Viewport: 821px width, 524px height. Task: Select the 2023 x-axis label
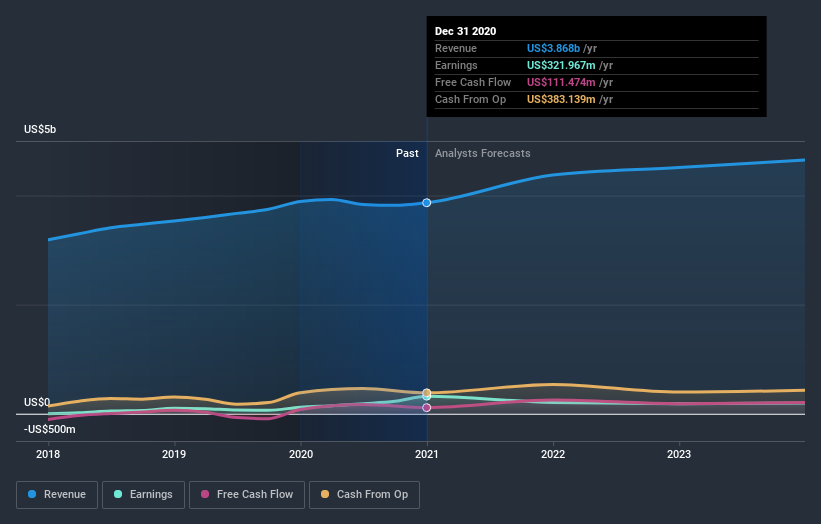pyautogui.click(x=679, y=454)
